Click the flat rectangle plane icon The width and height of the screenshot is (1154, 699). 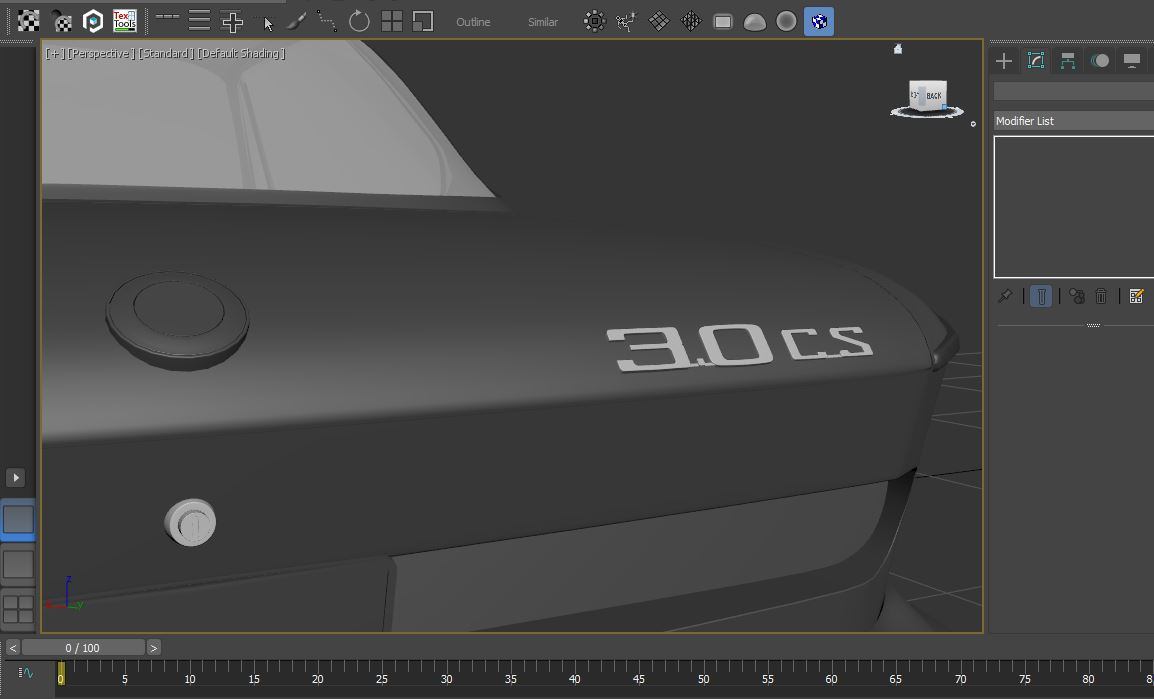click(723, 22)
